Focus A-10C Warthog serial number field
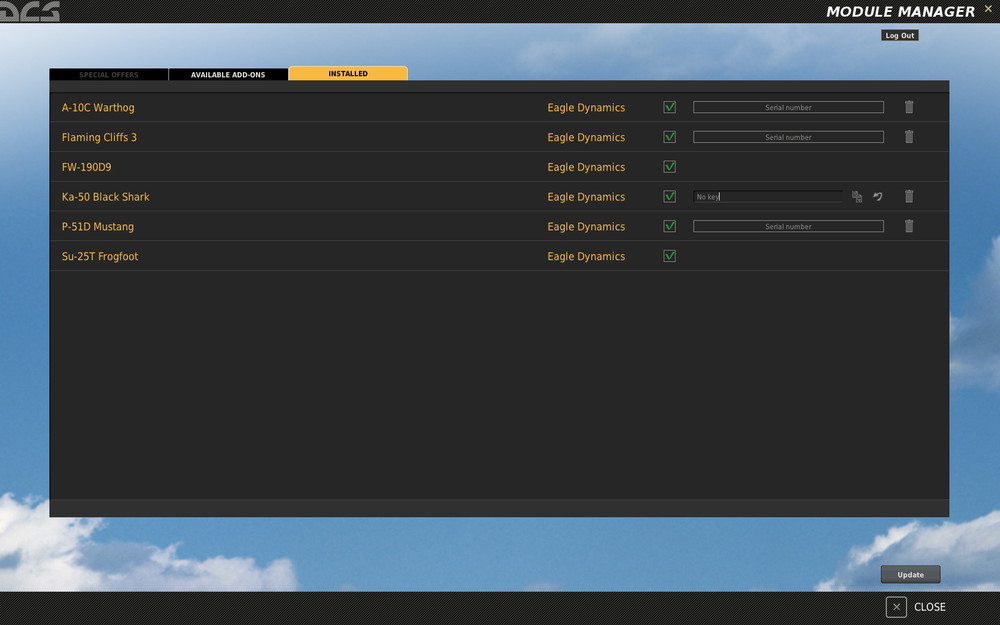The image size is (1000, 625). coord(788,107)
